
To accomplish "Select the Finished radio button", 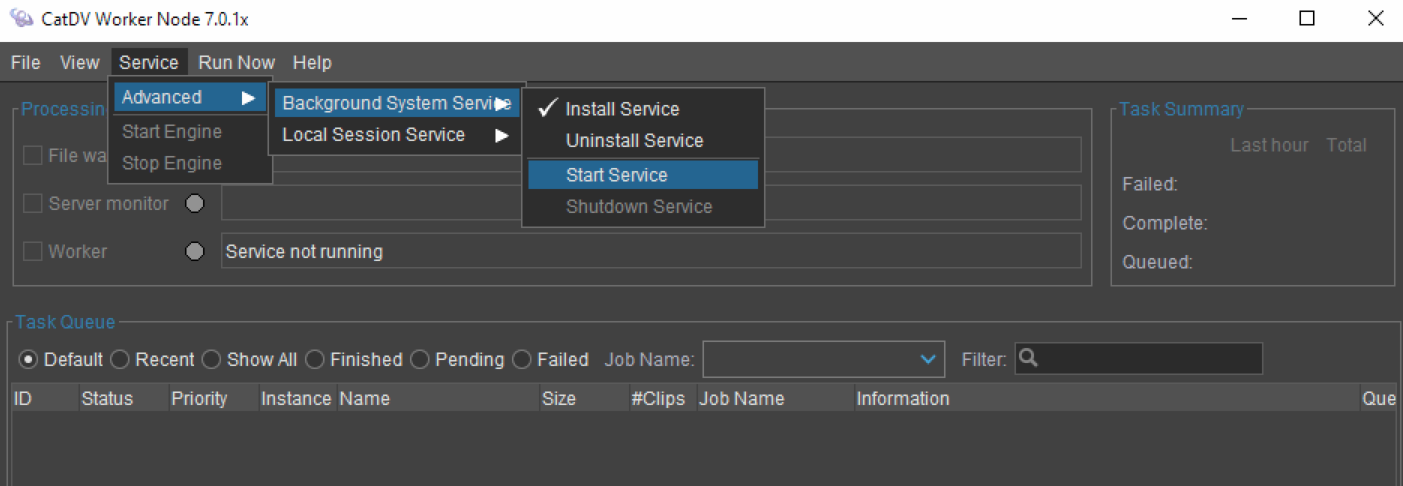I will pos(314,359).
